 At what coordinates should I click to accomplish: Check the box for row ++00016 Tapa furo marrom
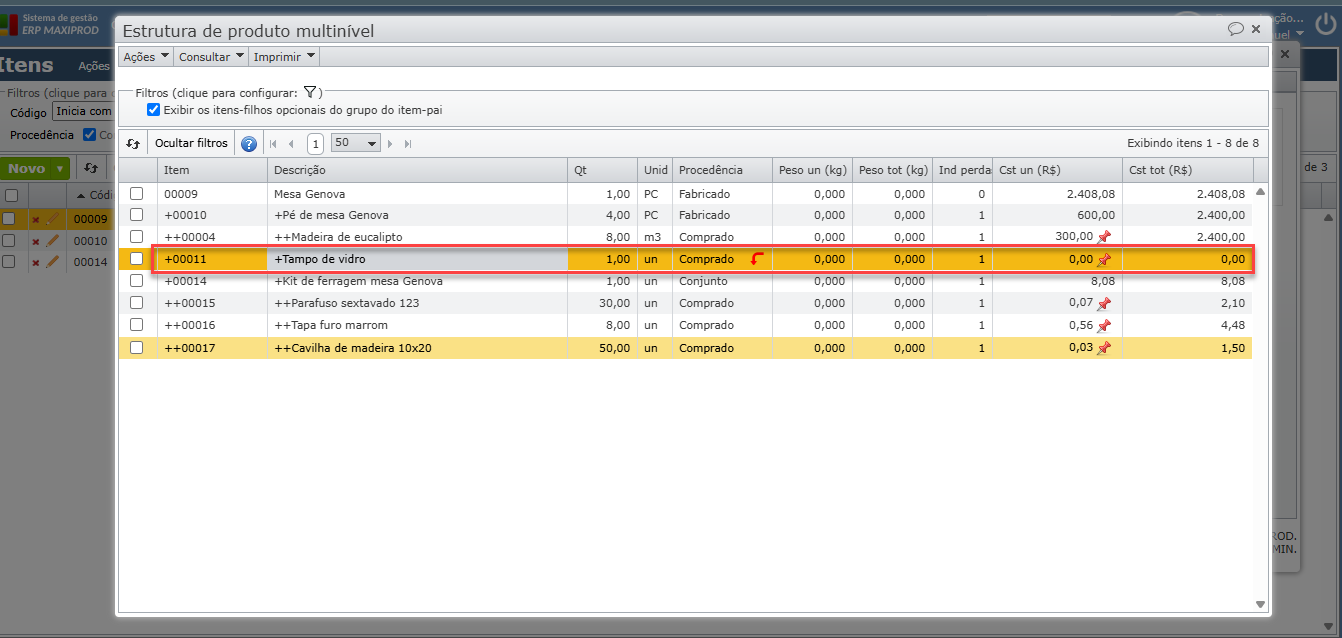pos(137,325)
